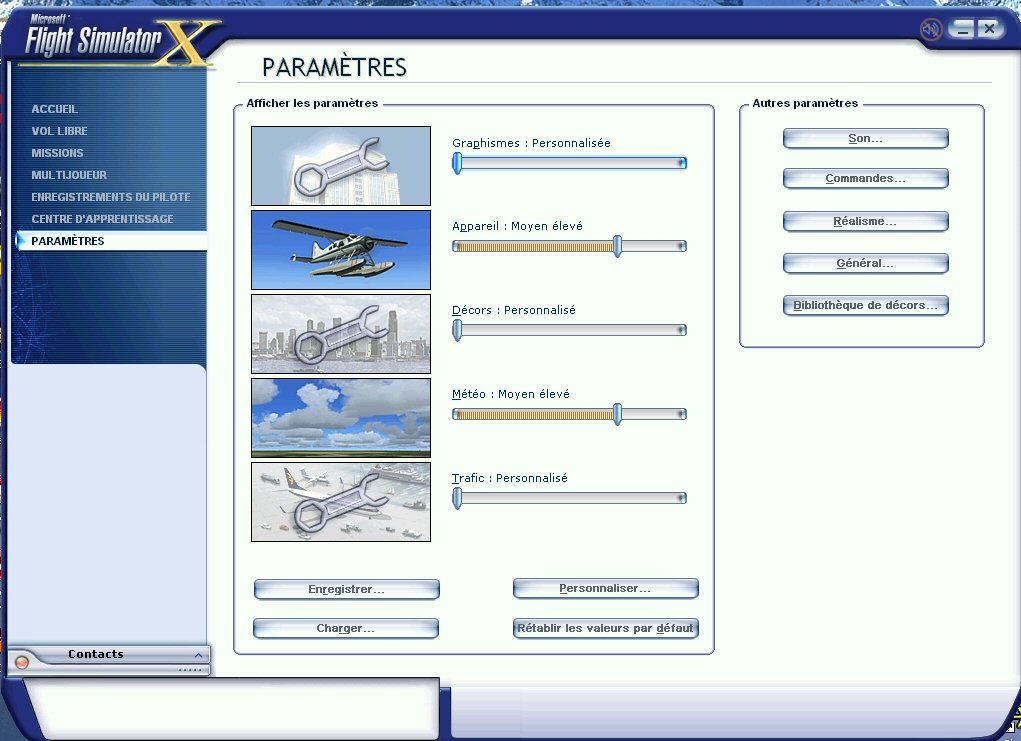Click the 'Décors : Personnalisé' label
Screen dimensions: 1021x741
pos(514,311)
